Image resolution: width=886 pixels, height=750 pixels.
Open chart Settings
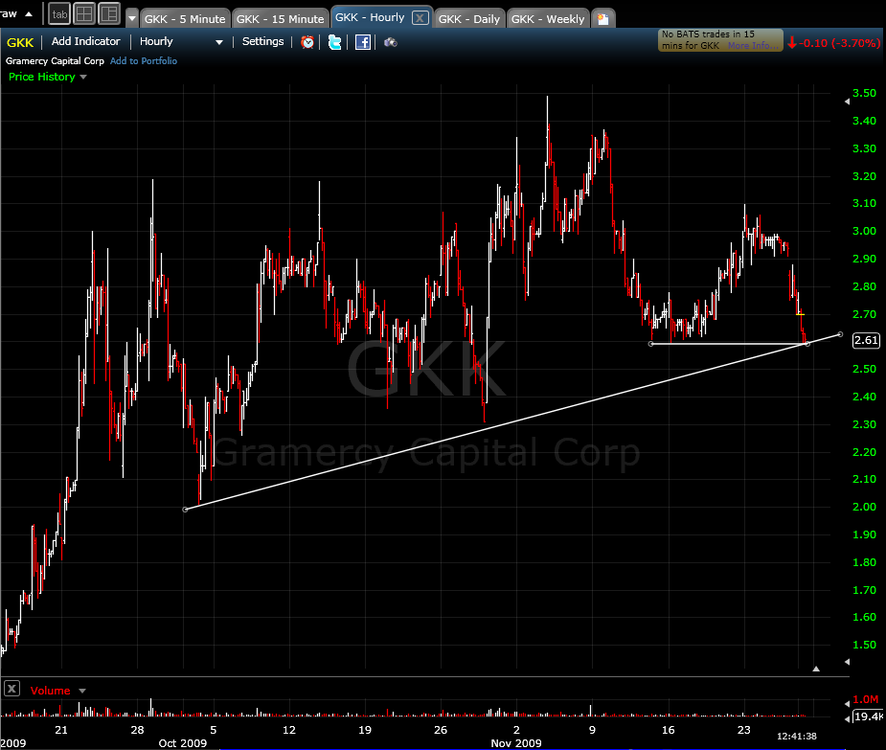(x=263, y=41)
